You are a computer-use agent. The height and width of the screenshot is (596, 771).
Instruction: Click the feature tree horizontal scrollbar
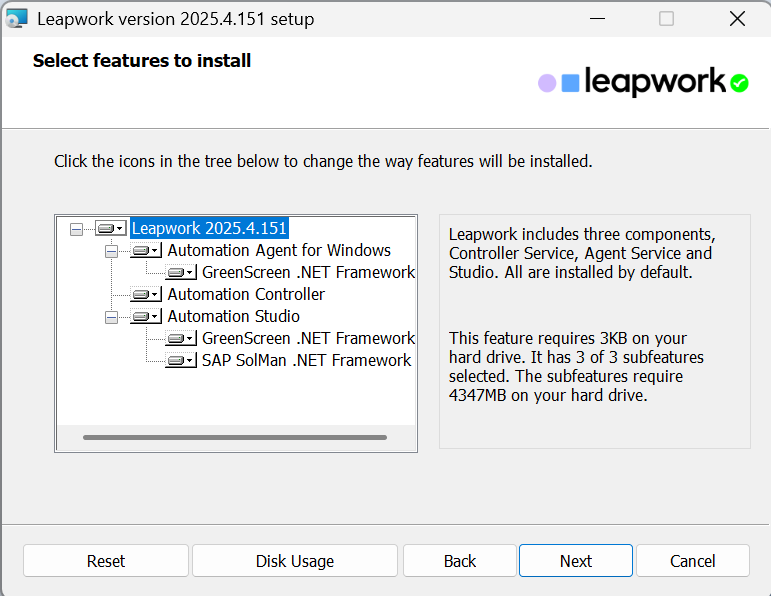235,437
